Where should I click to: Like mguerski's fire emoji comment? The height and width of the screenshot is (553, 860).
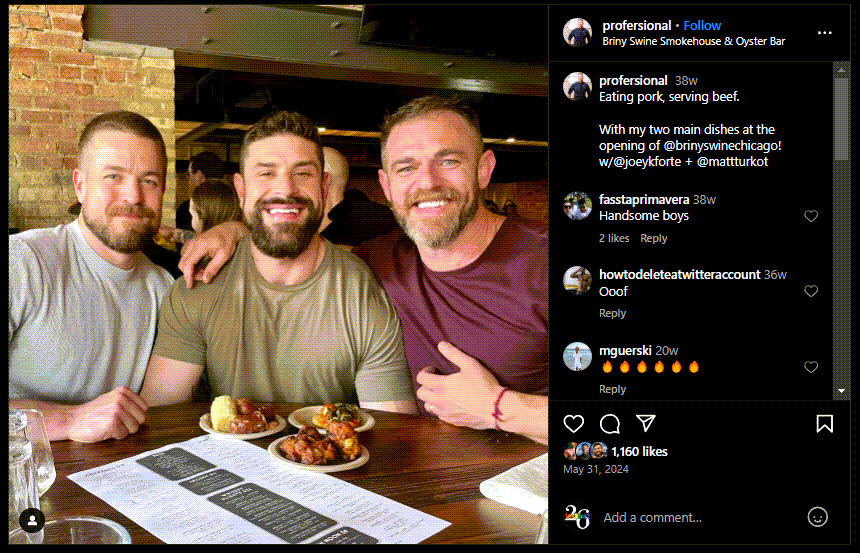coord(811,367)
